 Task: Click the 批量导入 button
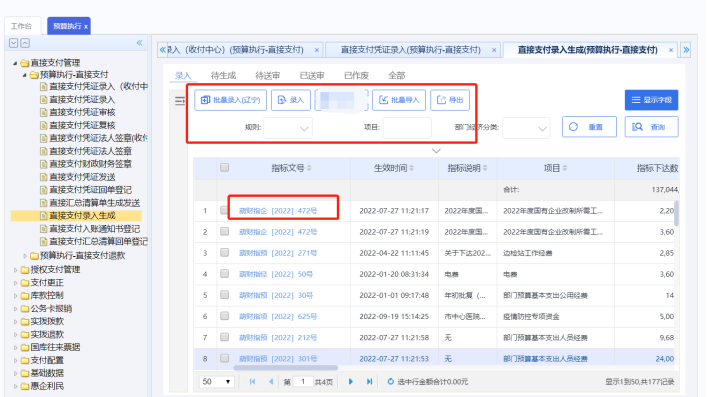399,100
